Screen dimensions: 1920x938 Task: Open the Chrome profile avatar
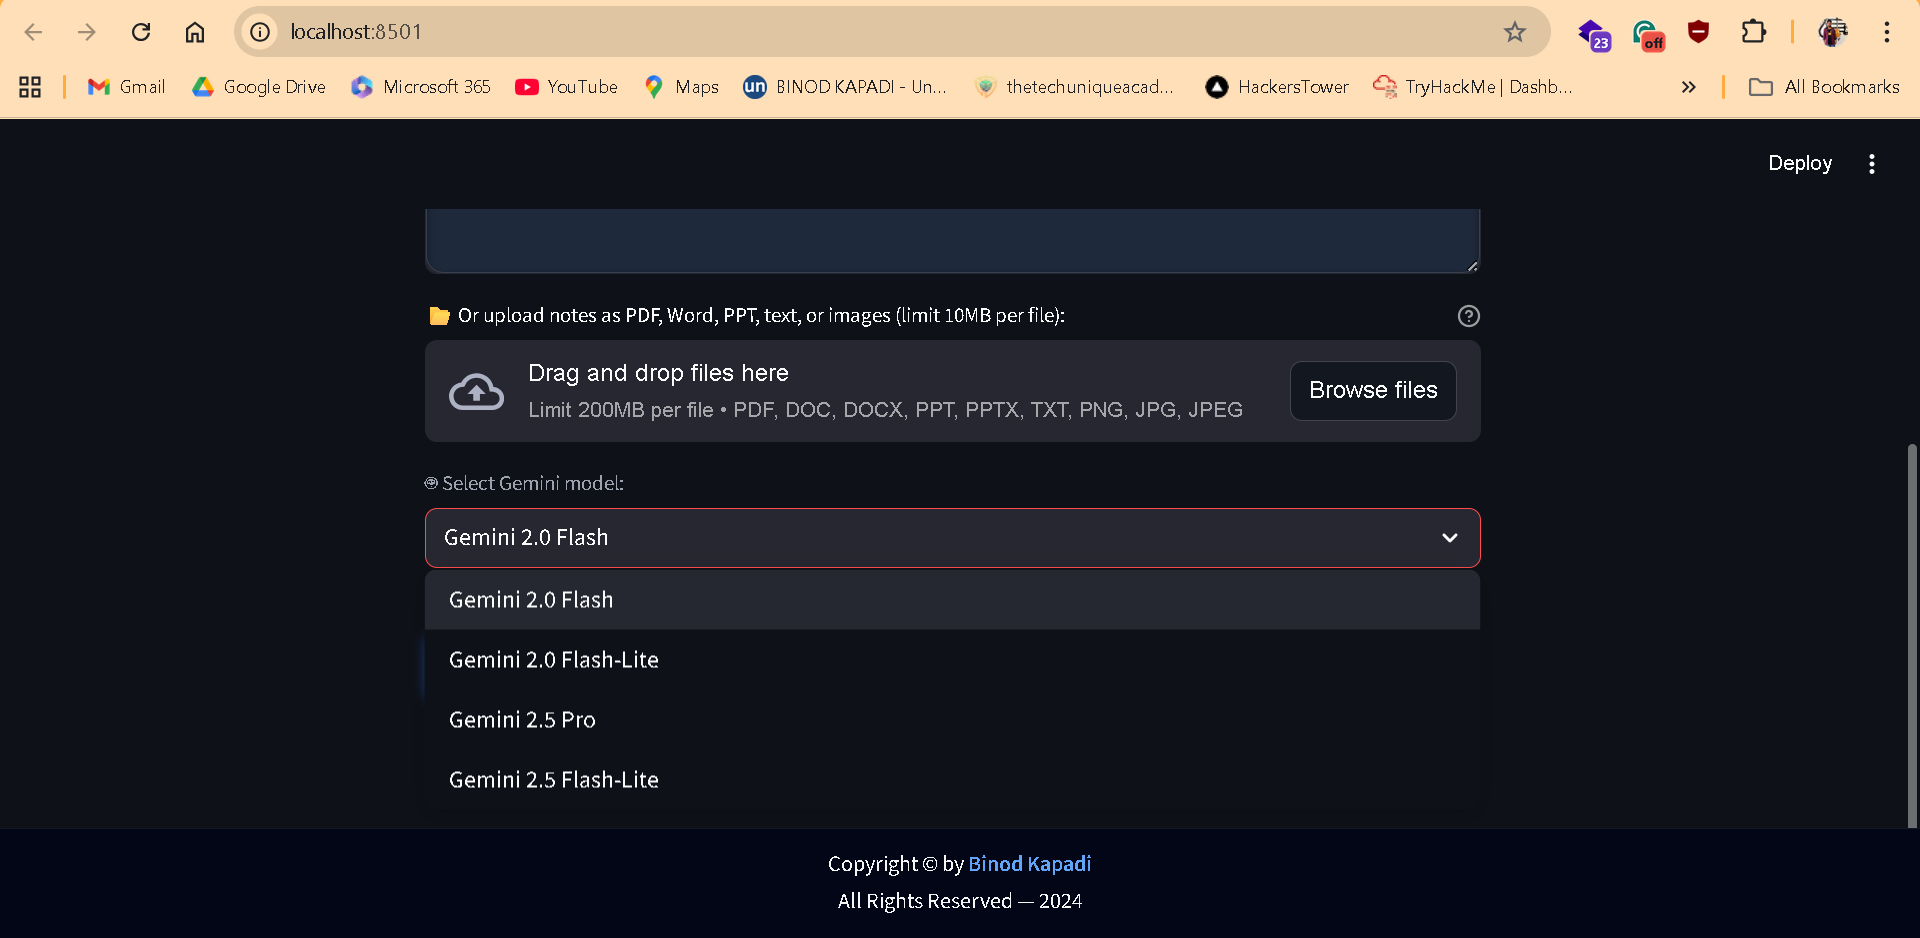coord(1832,31)
